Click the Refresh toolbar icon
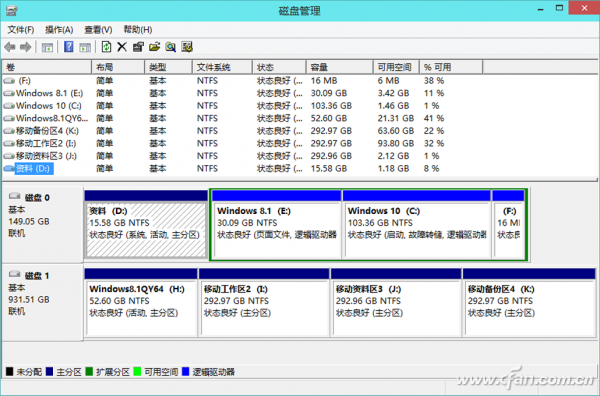This screenshot has height=396, width=600. [x=106, y=47]
